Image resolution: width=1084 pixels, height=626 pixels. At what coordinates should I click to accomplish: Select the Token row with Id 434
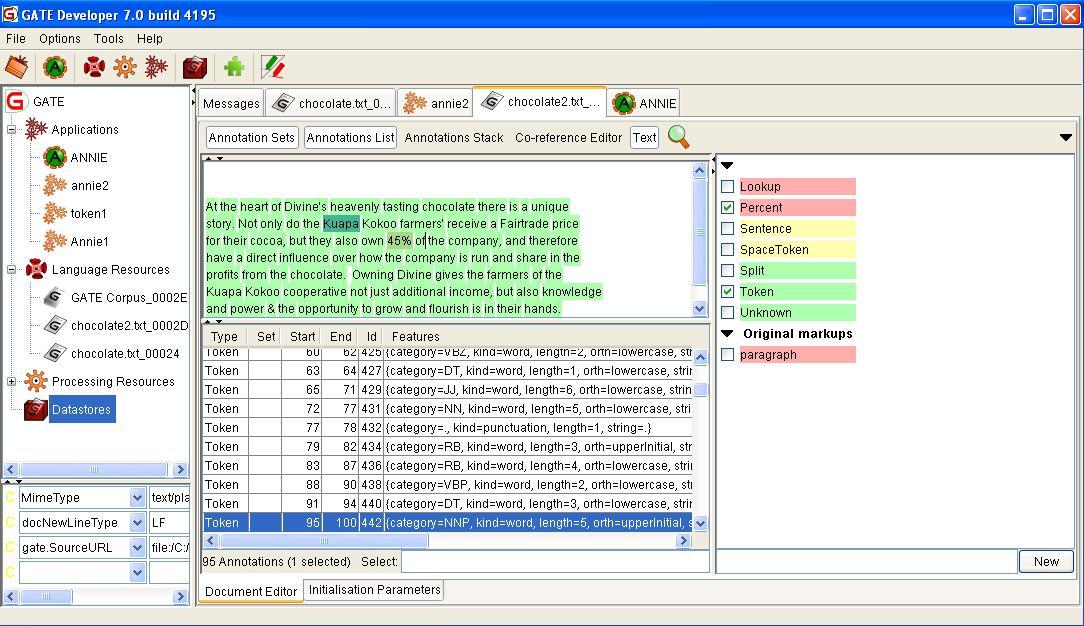(x=448, y=446)
